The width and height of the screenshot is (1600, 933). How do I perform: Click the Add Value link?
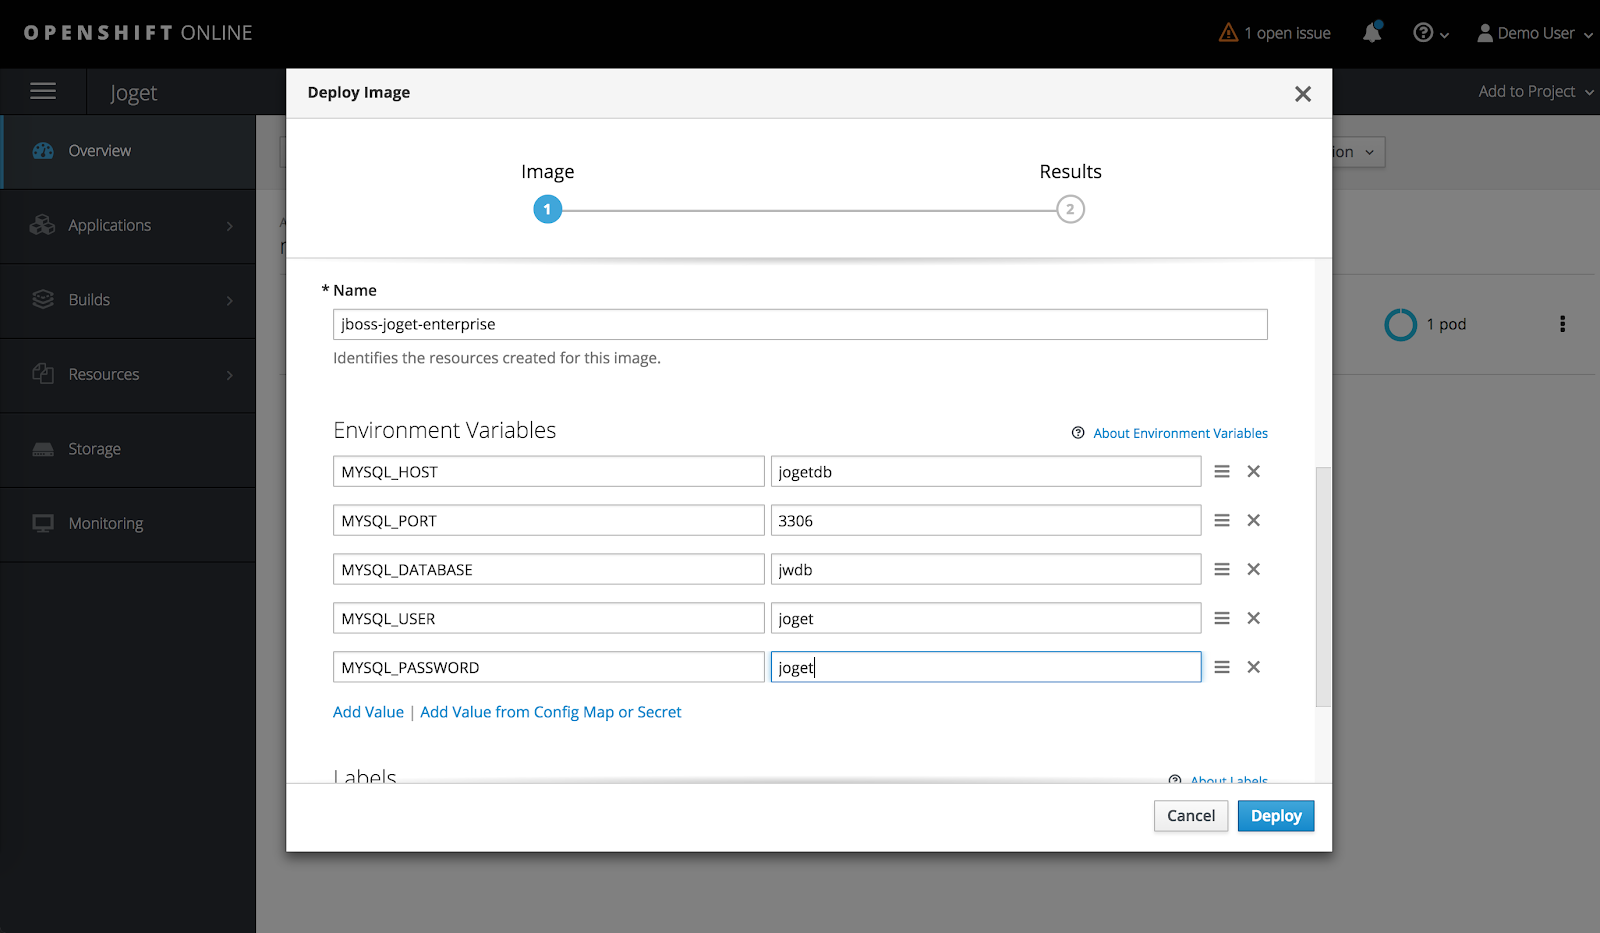pos(368,712)
